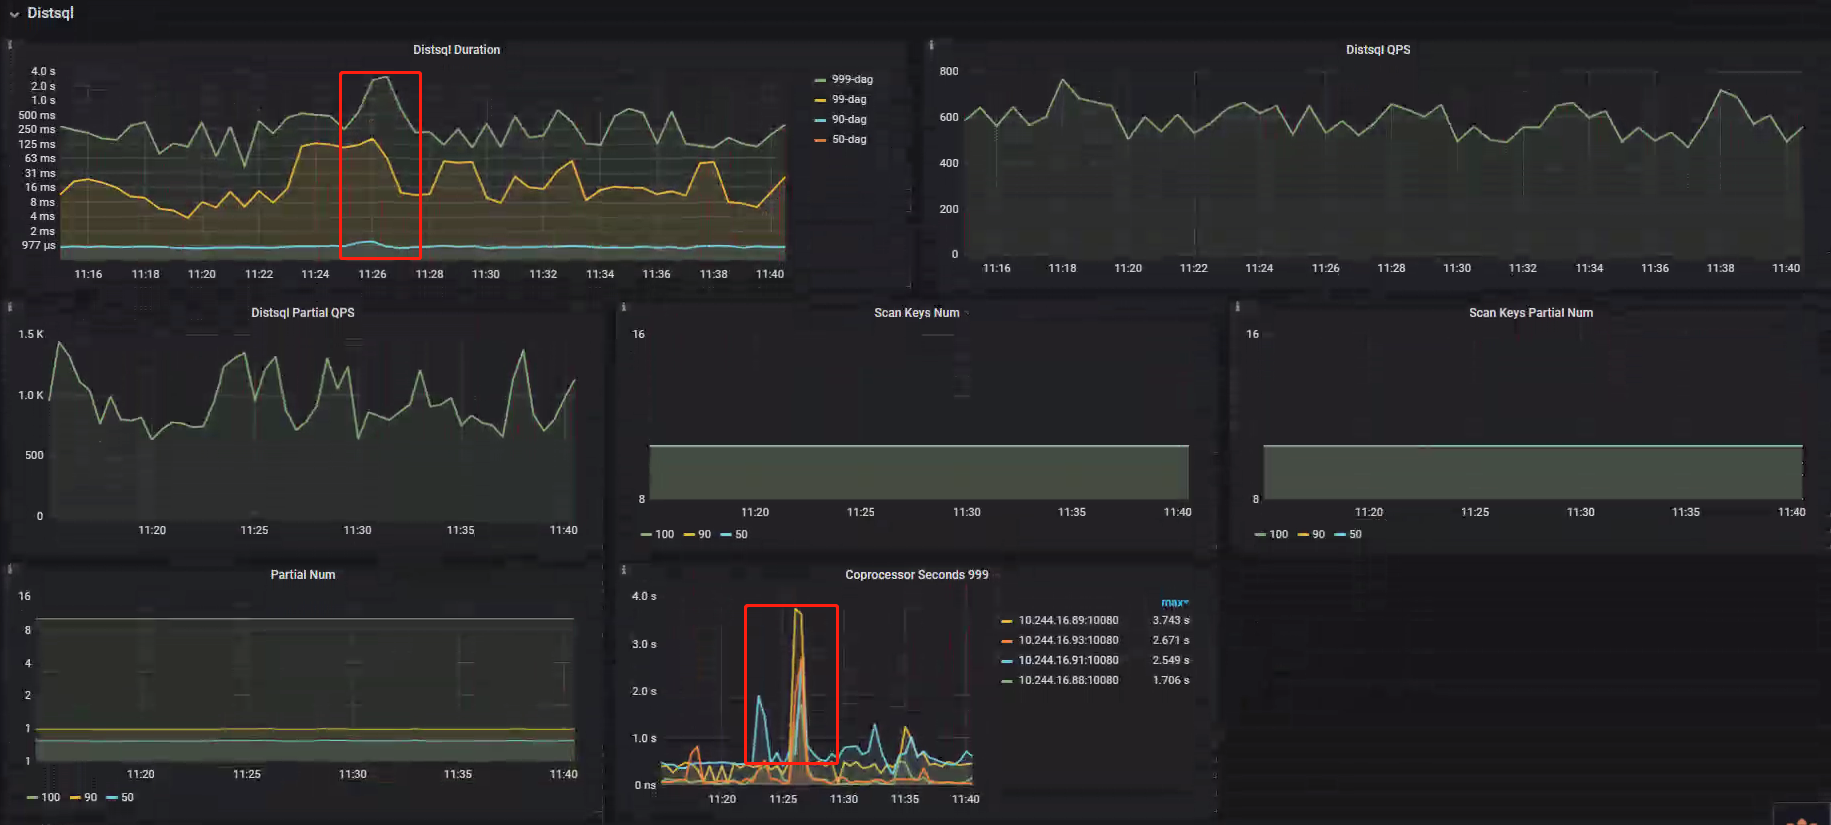The image size is (1831, 825).
Task: Open the Scan Keys Num title menu
Action: [916, 313]
